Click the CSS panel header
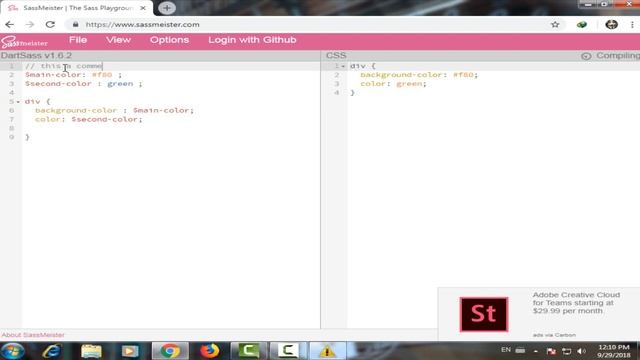Viewport: 640px width, 360px height. (336, 56)
